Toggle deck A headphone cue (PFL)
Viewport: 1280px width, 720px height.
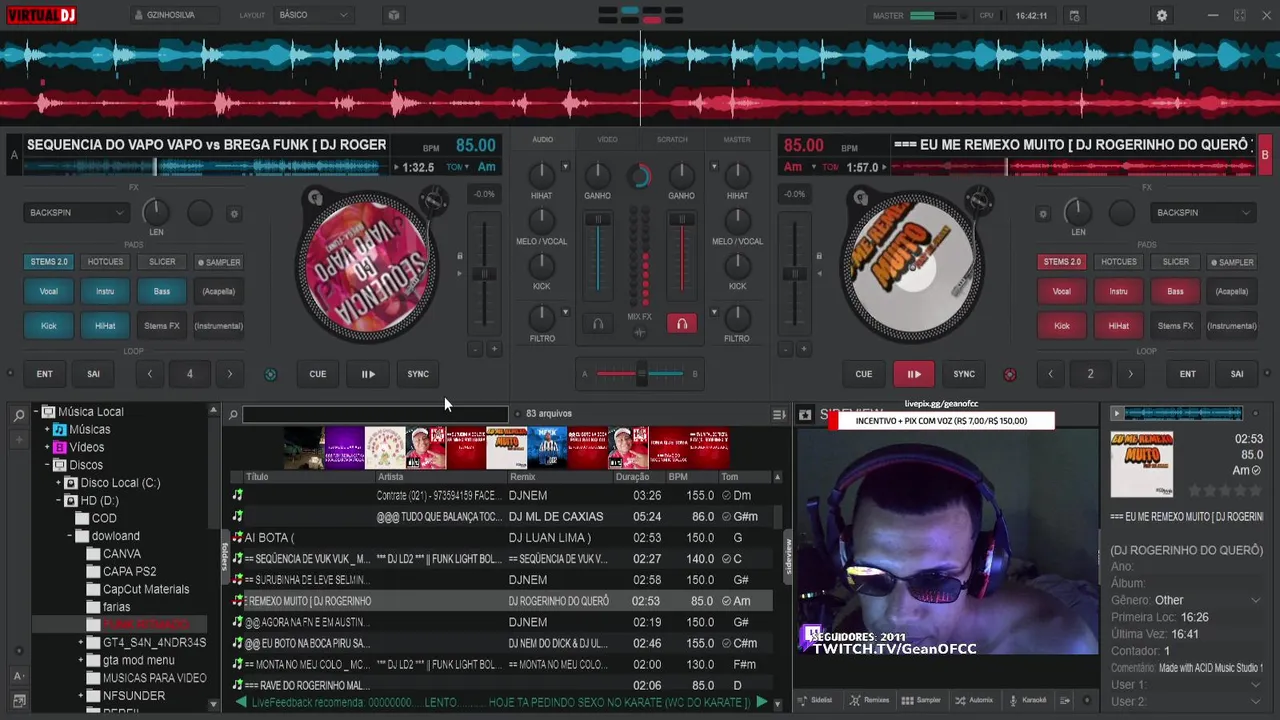(598, 323)
